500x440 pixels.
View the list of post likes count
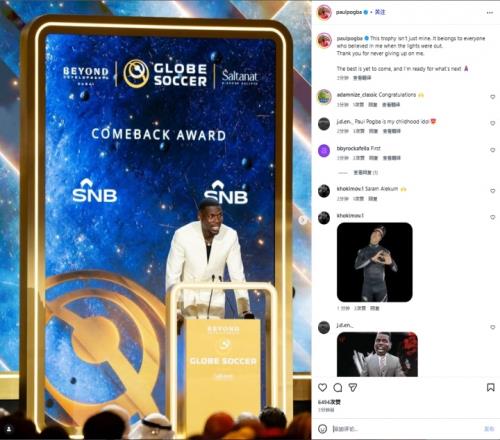click(329, 402)
